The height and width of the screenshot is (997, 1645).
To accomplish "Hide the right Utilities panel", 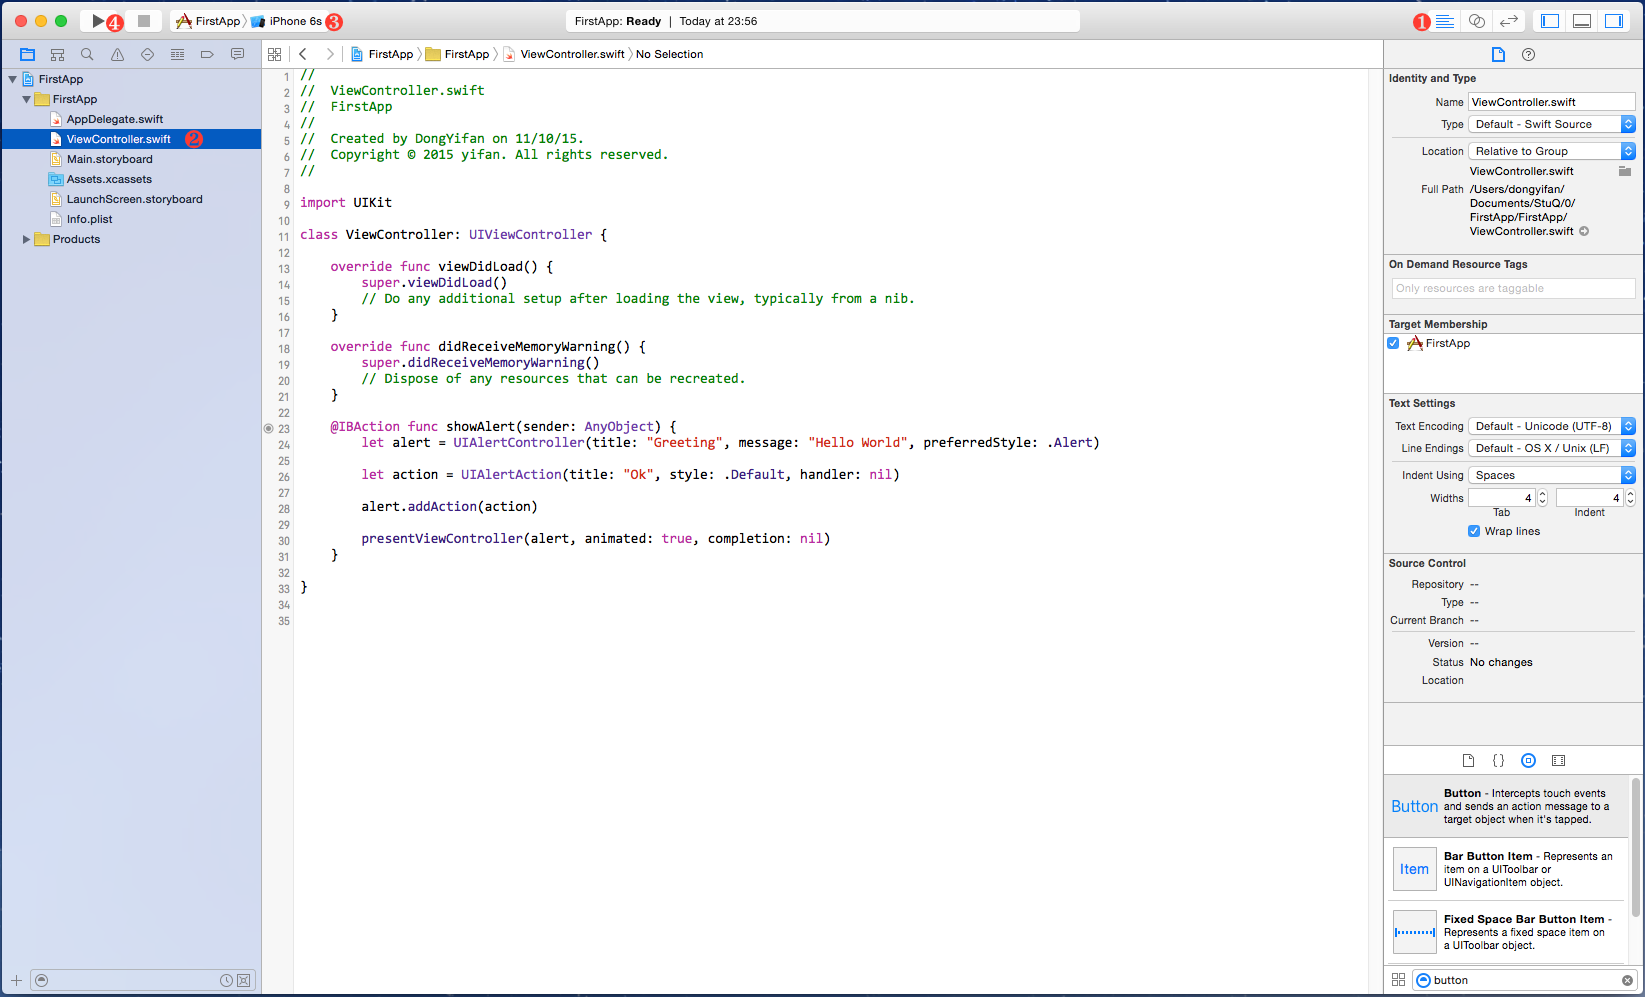I will pos(1614,21).
